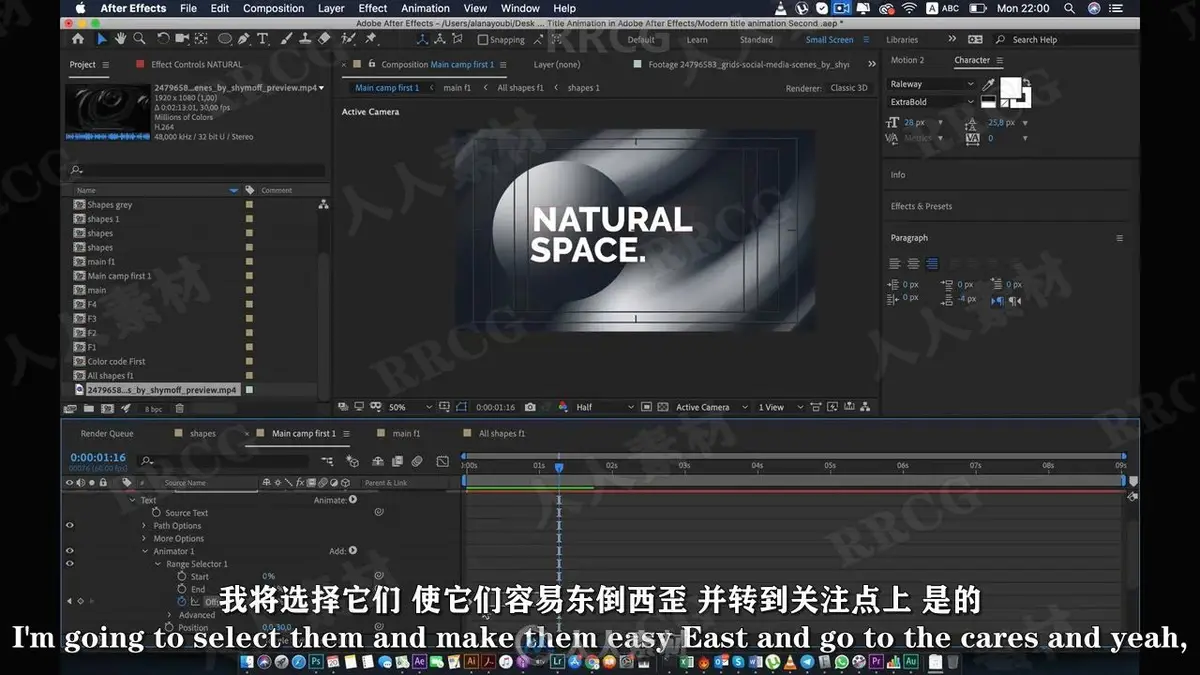
Task: Select 'Color code First' in Project list
Action: click(116, 362)
